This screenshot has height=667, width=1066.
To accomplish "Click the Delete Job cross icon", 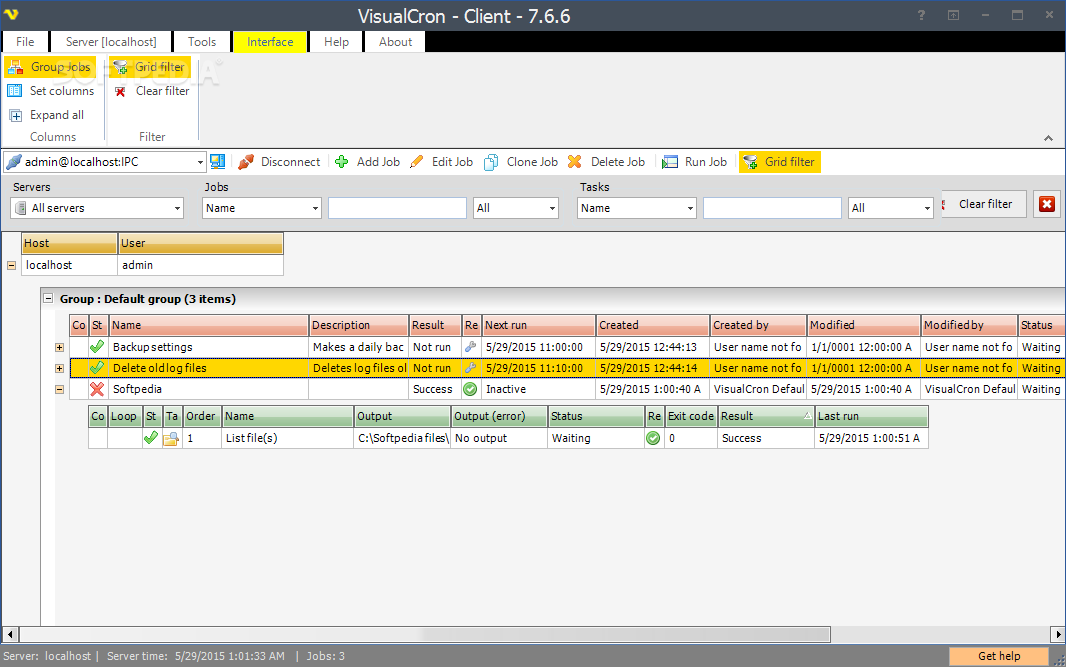I will coord(574,162).
